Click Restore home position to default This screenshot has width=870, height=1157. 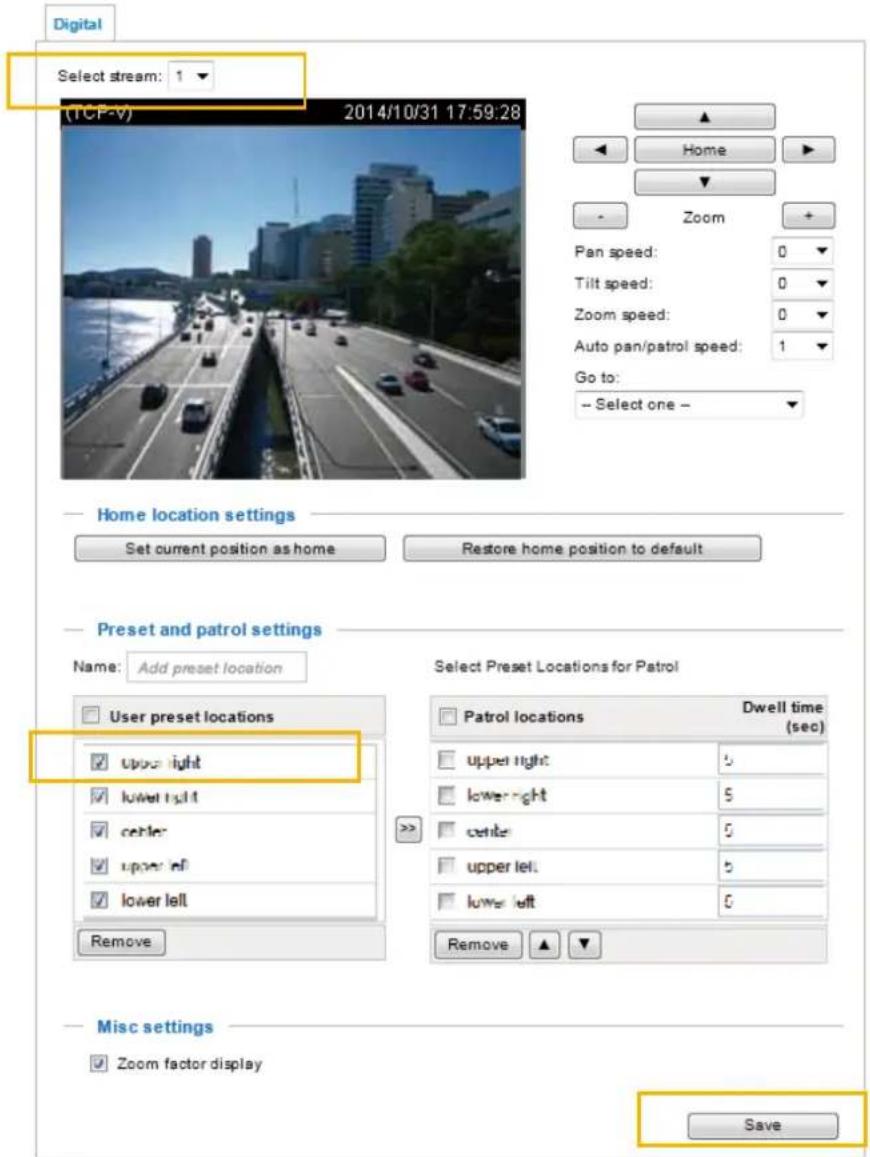pyautogui.click(x=581, y=548)
